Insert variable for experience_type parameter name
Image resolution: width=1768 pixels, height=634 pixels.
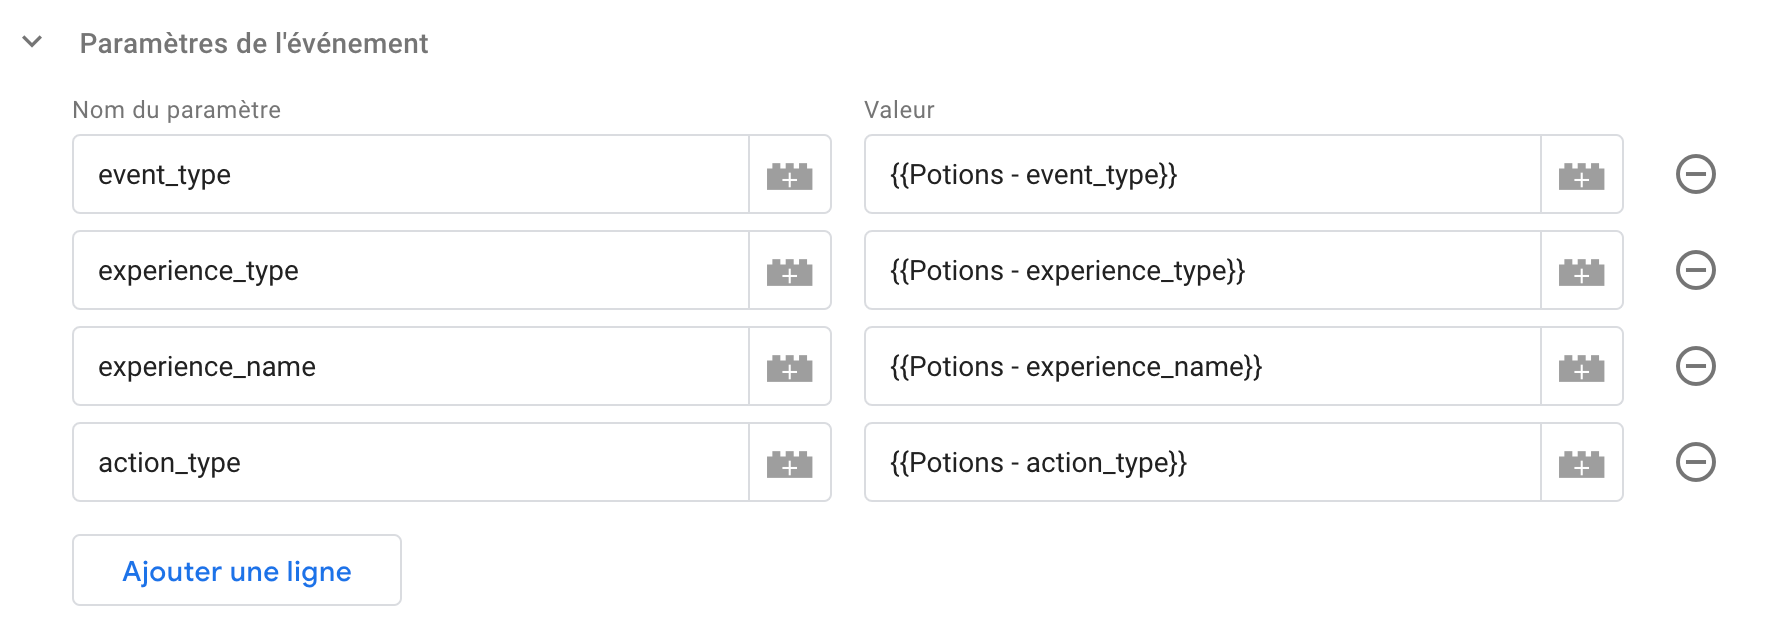click(x=790, y=271)
